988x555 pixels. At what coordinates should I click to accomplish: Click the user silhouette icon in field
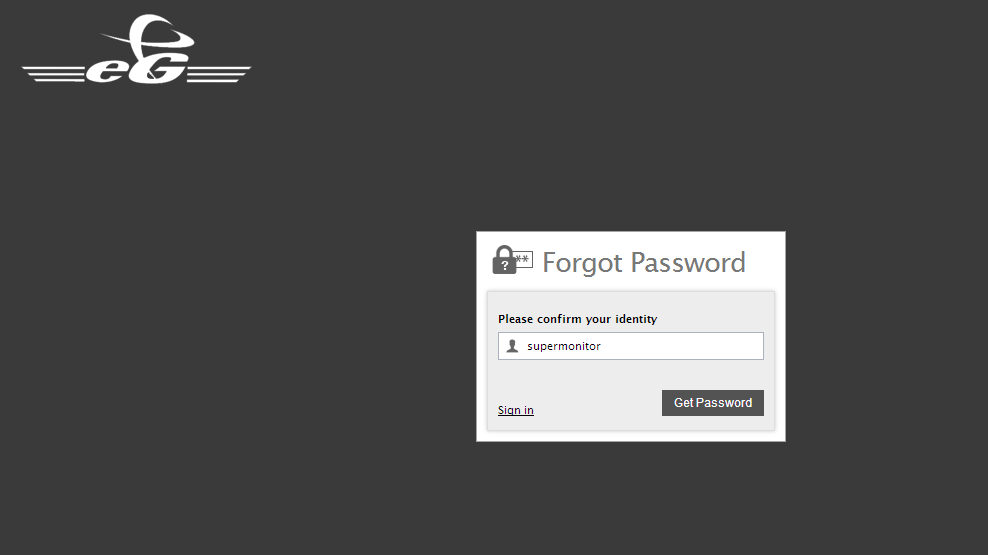[x=512, y=346]
